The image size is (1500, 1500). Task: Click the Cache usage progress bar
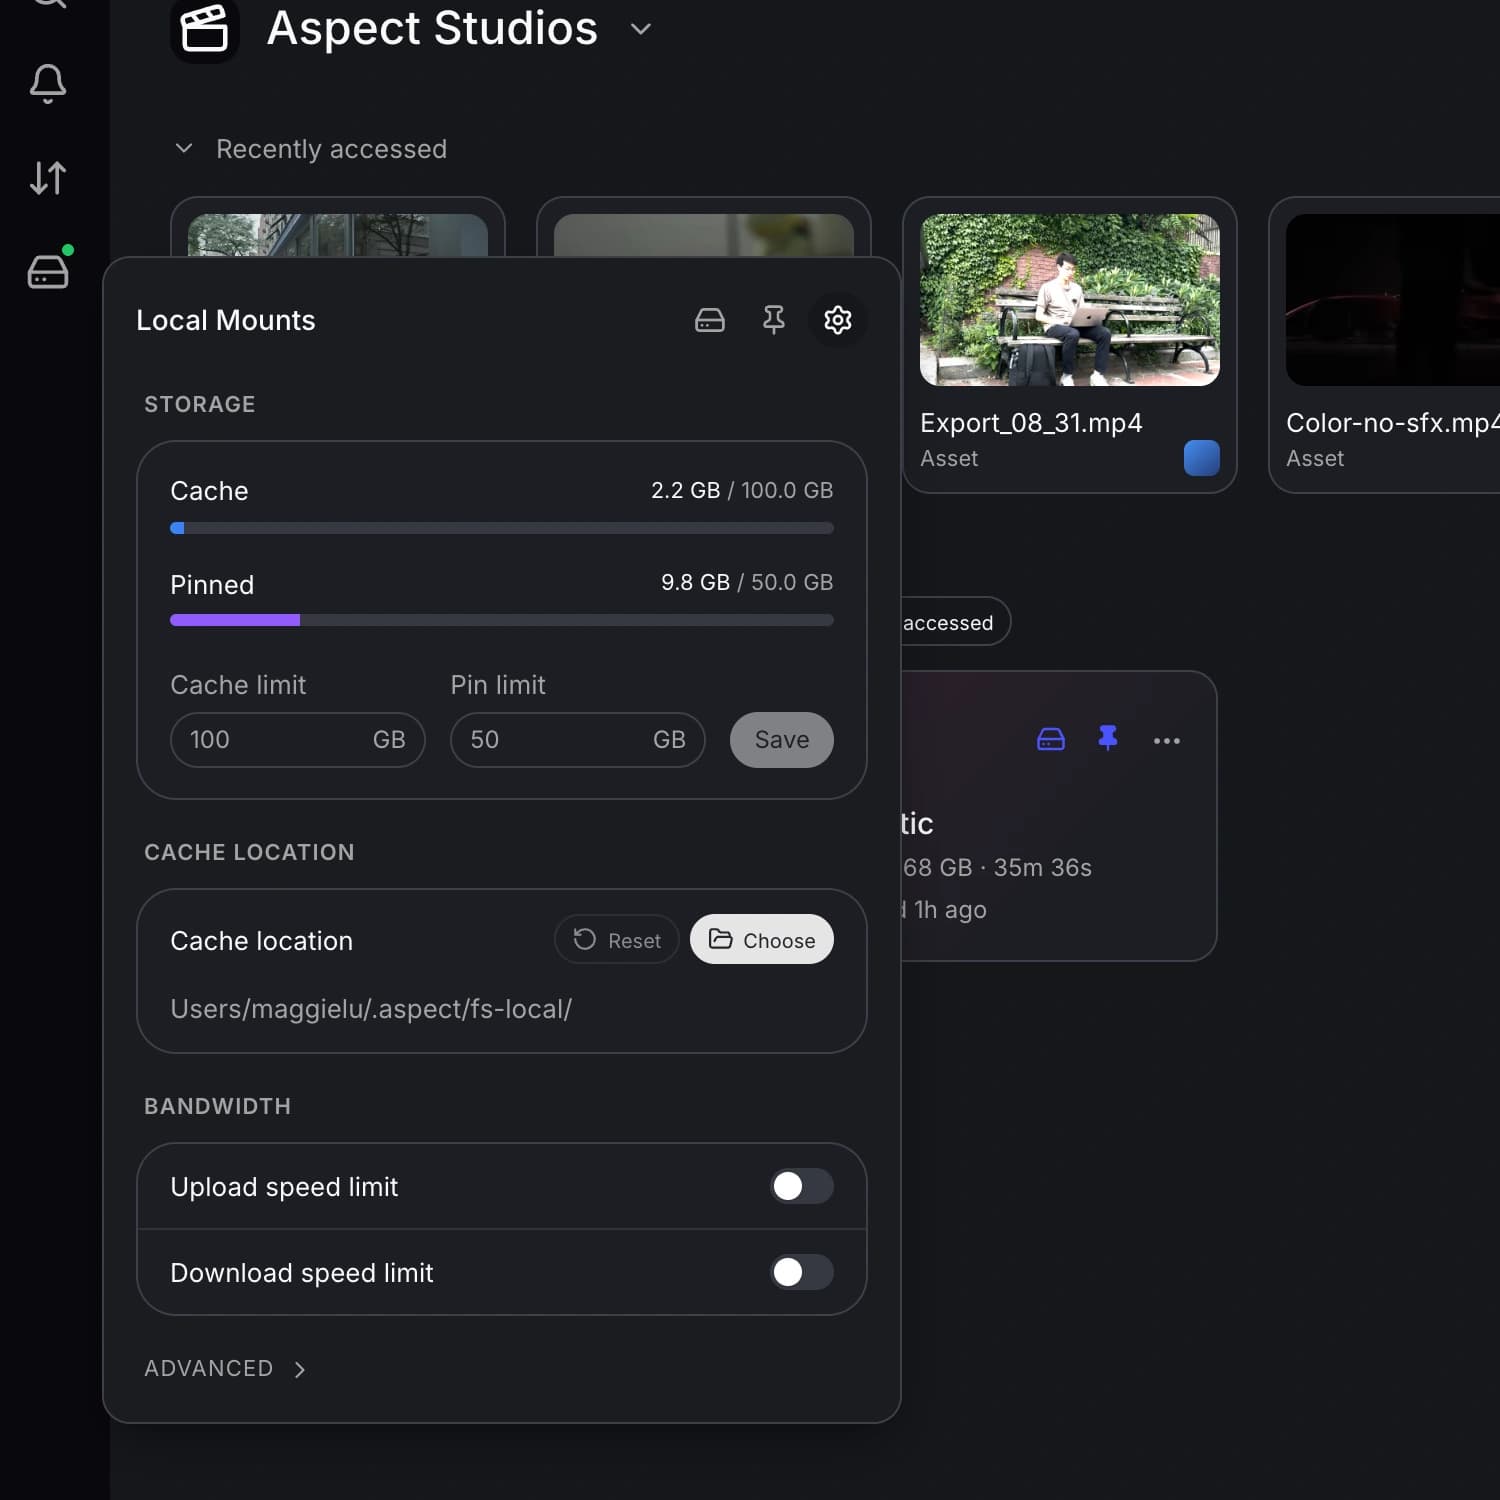coord(502,528)
